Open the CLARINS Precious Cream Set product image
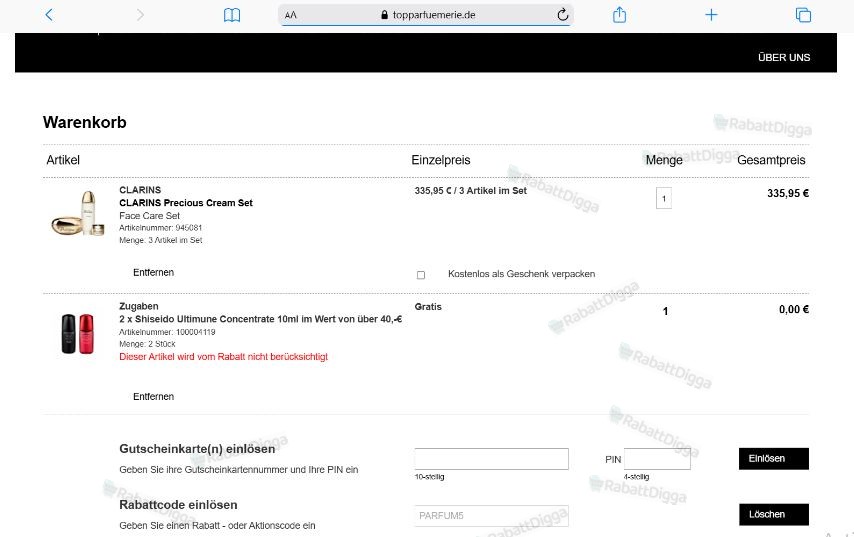Image resolution: width=854 pixels, height=537 pixels. [78, 213]
